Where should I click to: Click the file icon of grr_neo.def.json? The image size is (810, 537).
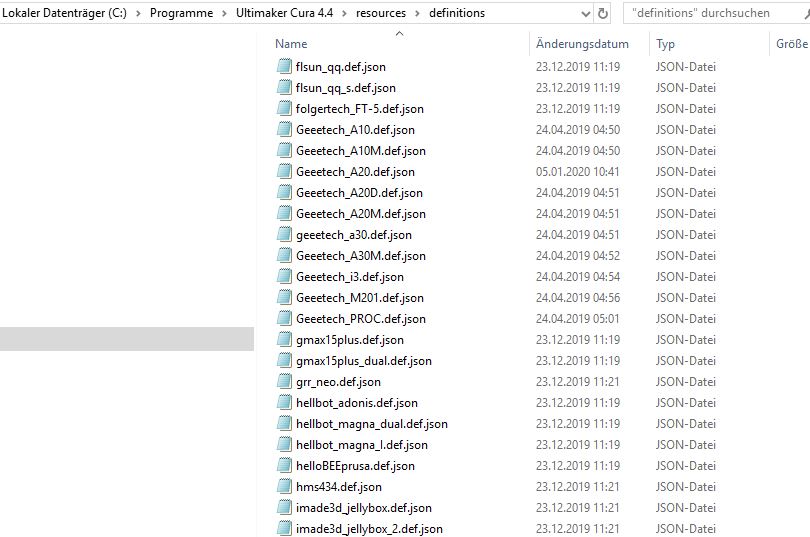click(x=284, y=381)
